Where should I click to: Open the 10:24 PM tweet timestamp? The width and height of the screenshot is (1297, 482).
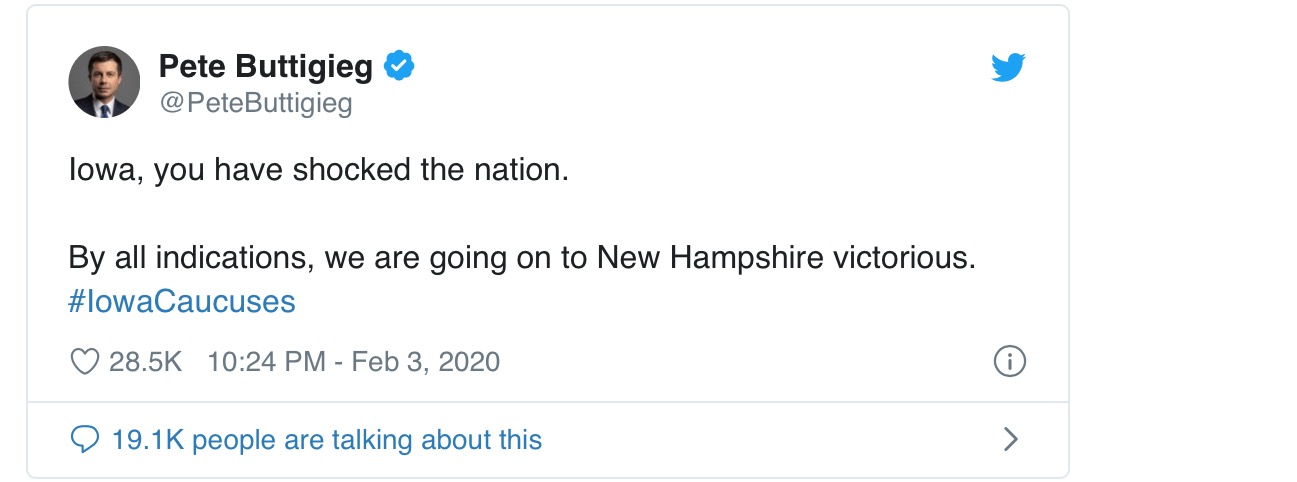[x=266, y=361]
